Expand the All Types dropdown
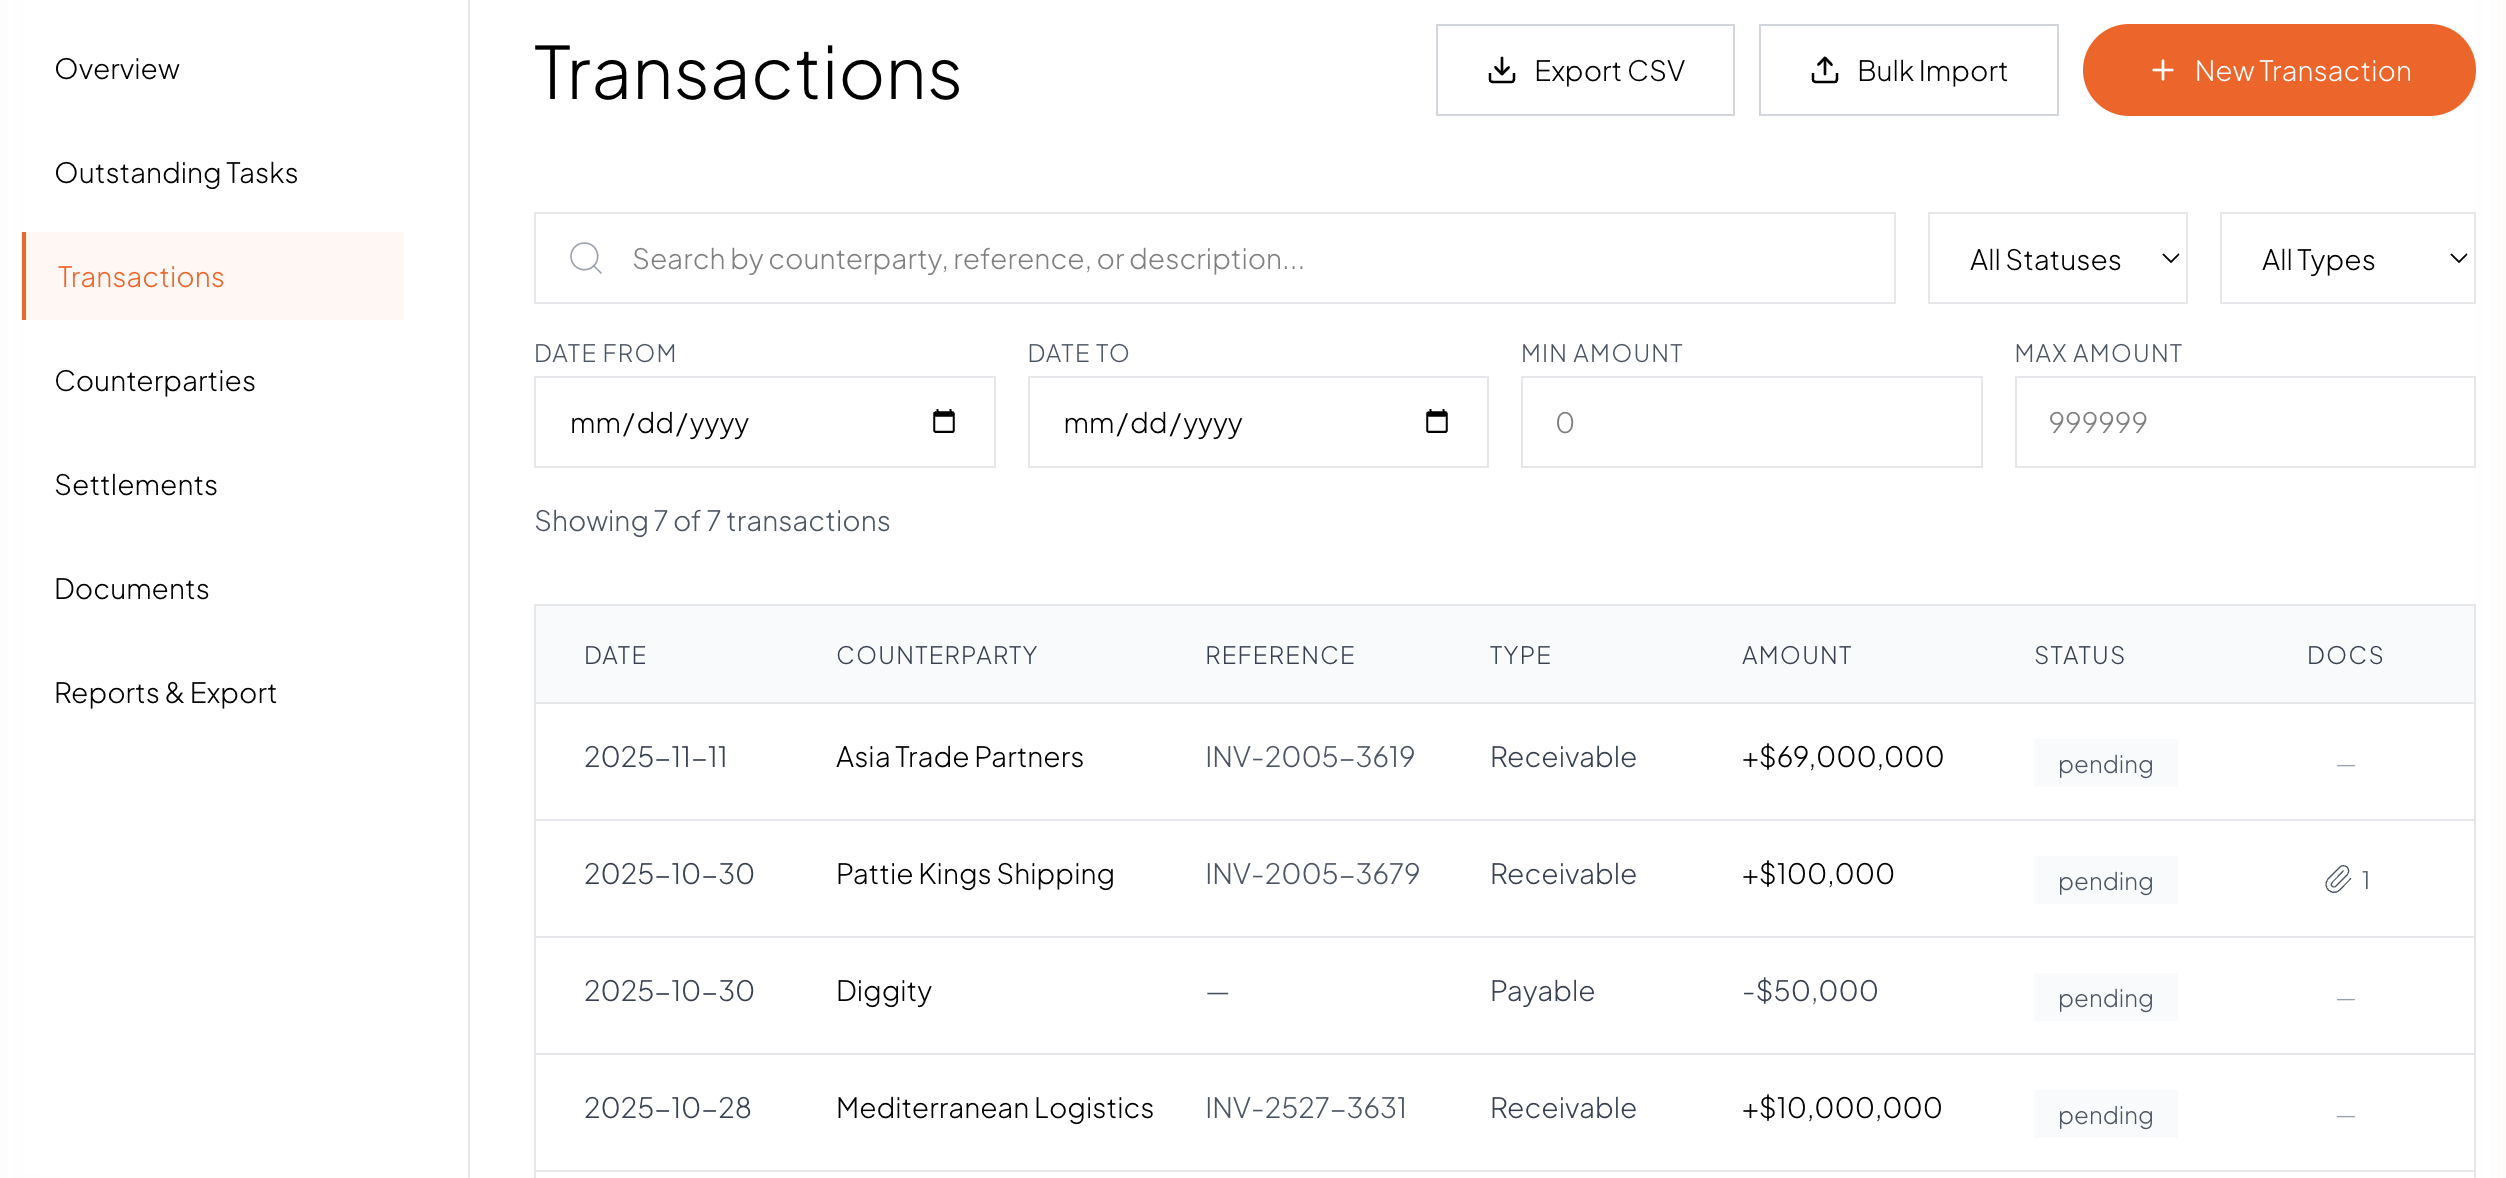Image resolution: width=2506 pixels, height=1178 pixels. coord(2346,259)
